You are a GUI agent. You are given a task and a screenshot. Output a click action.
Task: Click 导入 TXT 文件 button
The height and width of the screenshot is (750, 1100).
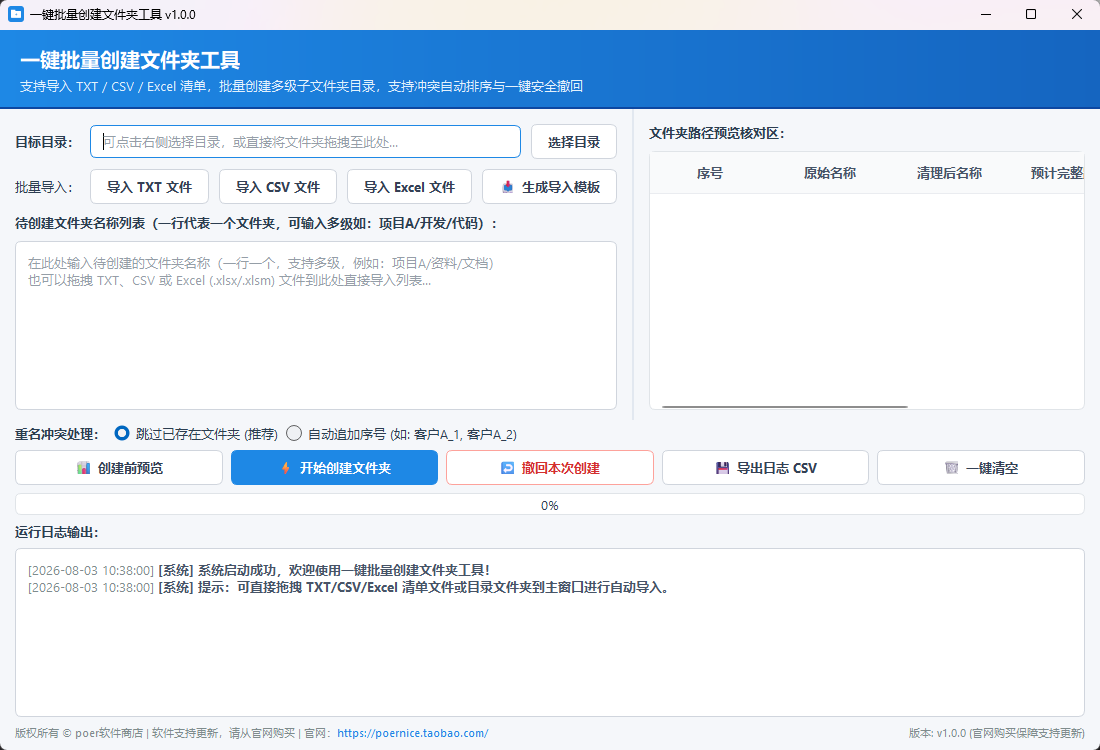tap(149, 187)
